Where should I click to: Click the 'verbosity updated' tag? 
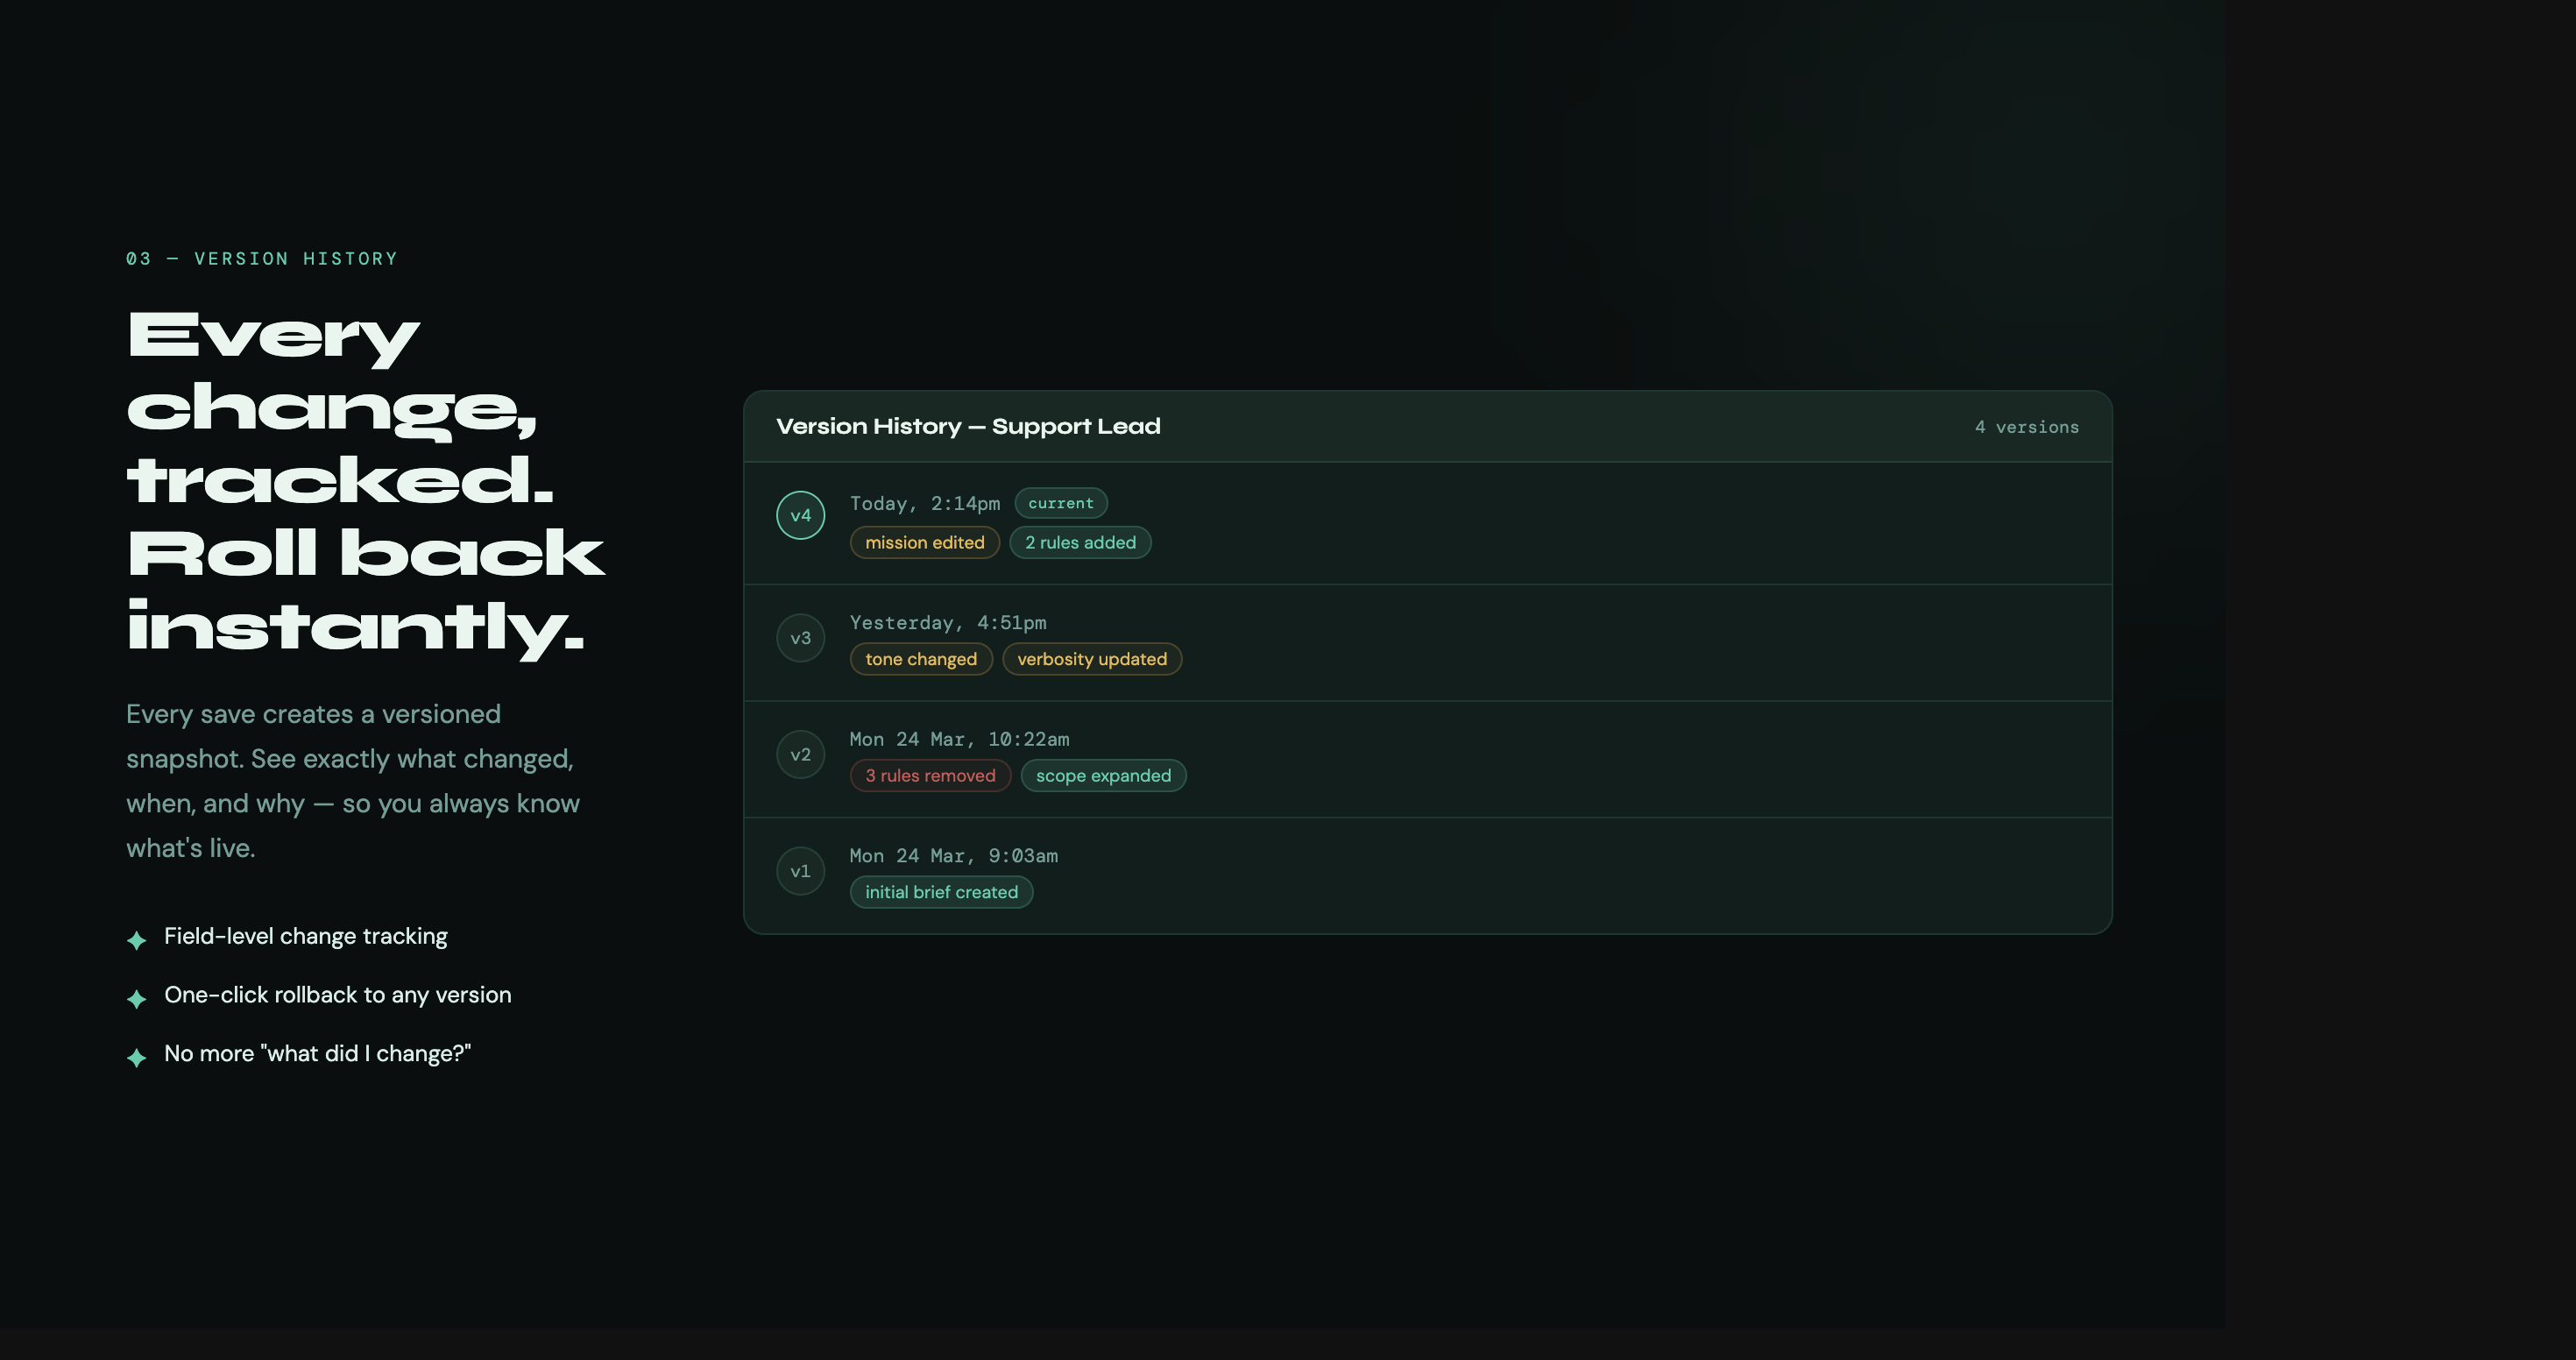tap(1091, 659)
